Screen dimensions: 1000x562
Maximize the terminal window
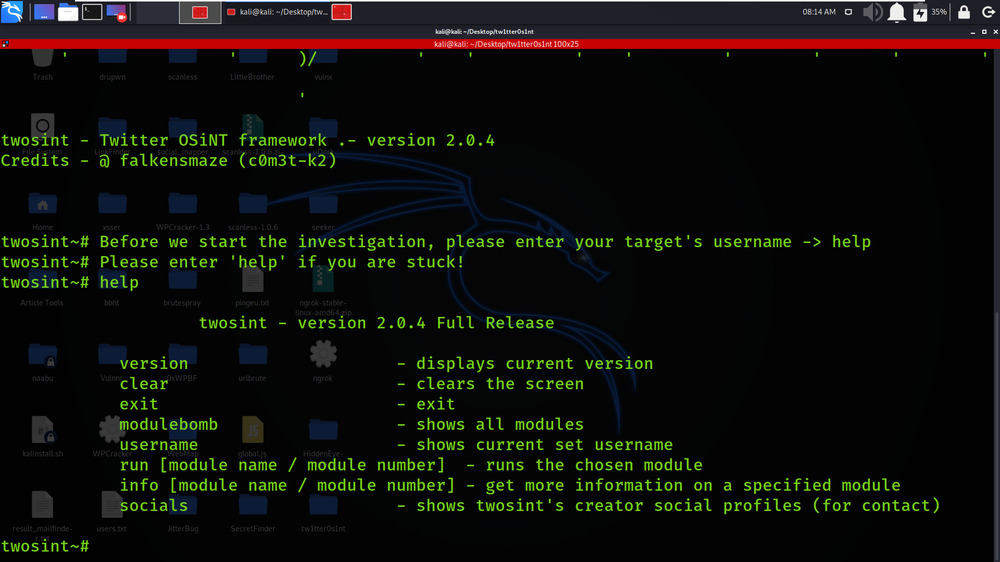pos(984,32)
